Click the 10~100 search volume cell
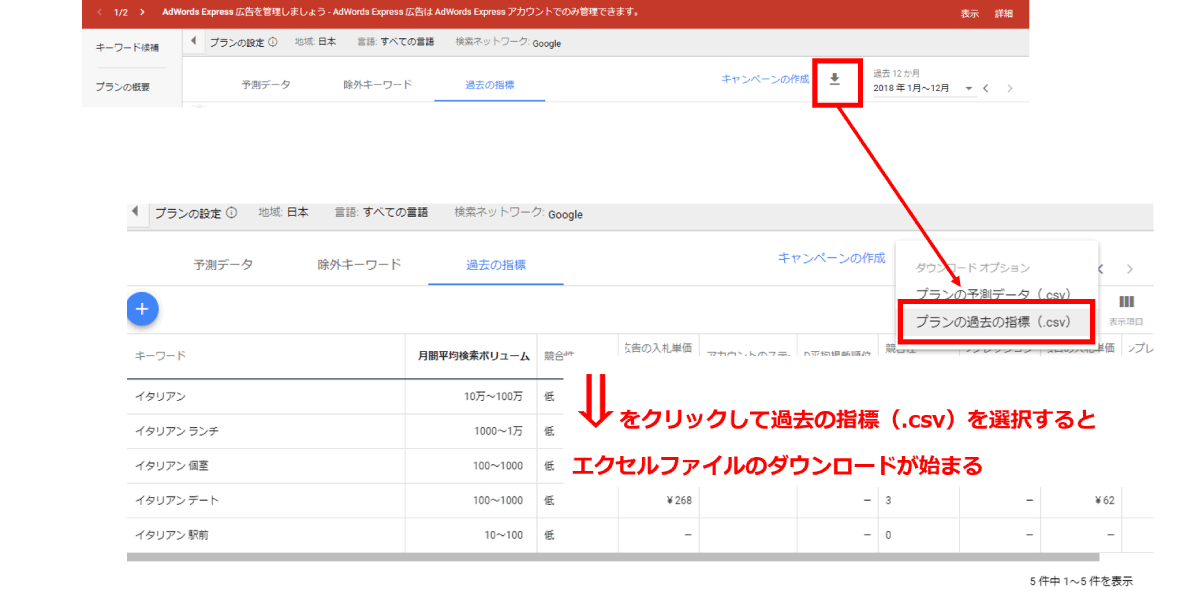This screenshot has width=1200, height=600. [504, 535]
